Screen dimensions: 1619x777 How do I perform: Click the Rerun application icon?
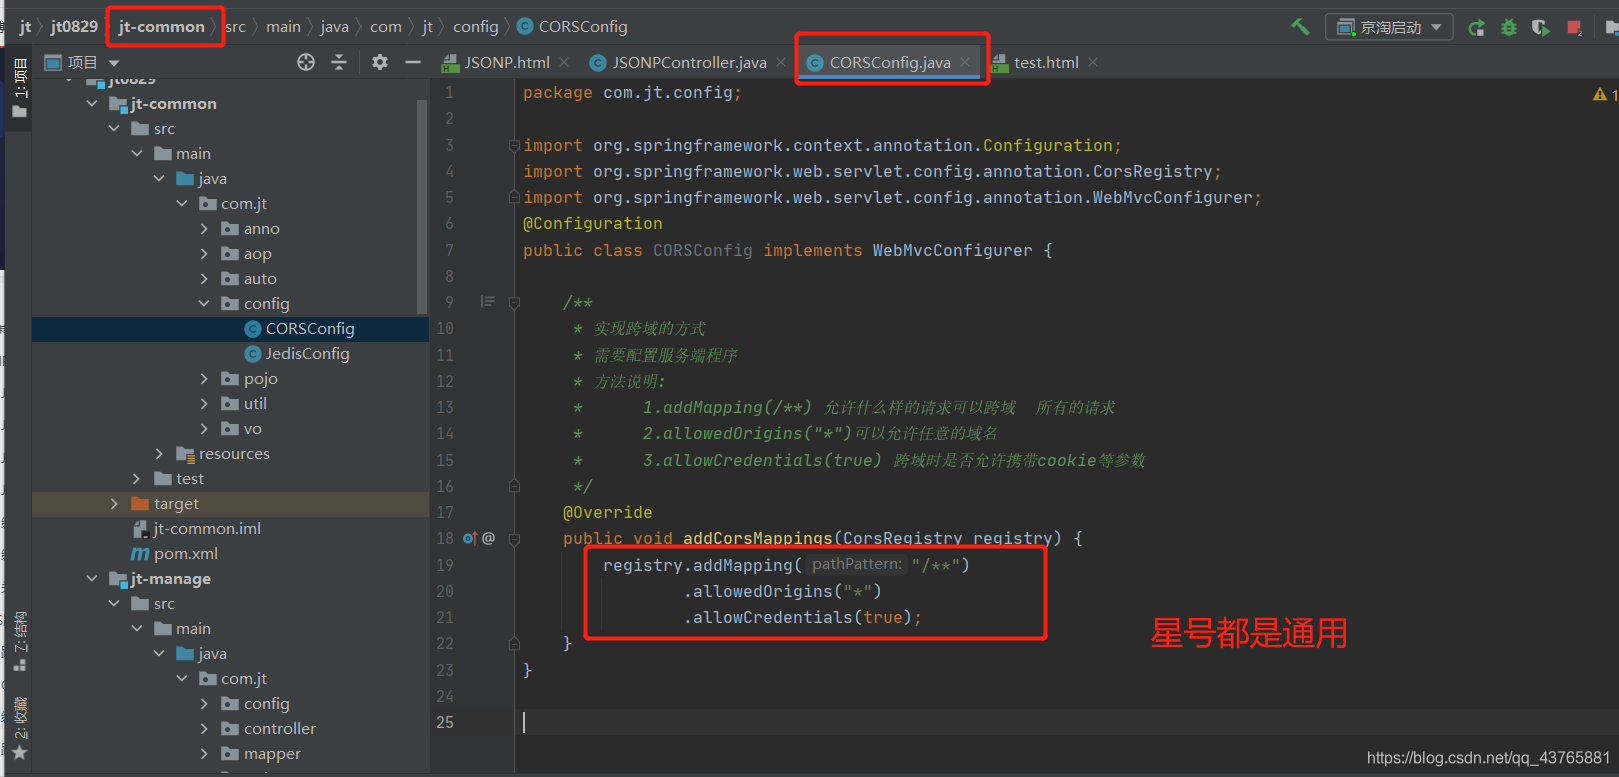[x=1476, y=27]
